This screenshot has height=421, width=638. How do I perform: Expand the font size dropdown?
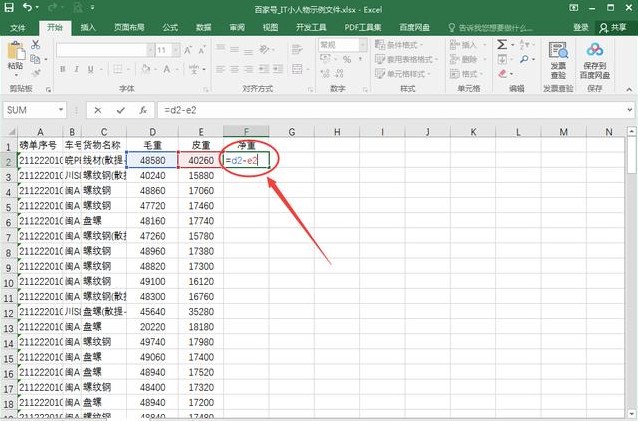point(175,48)
